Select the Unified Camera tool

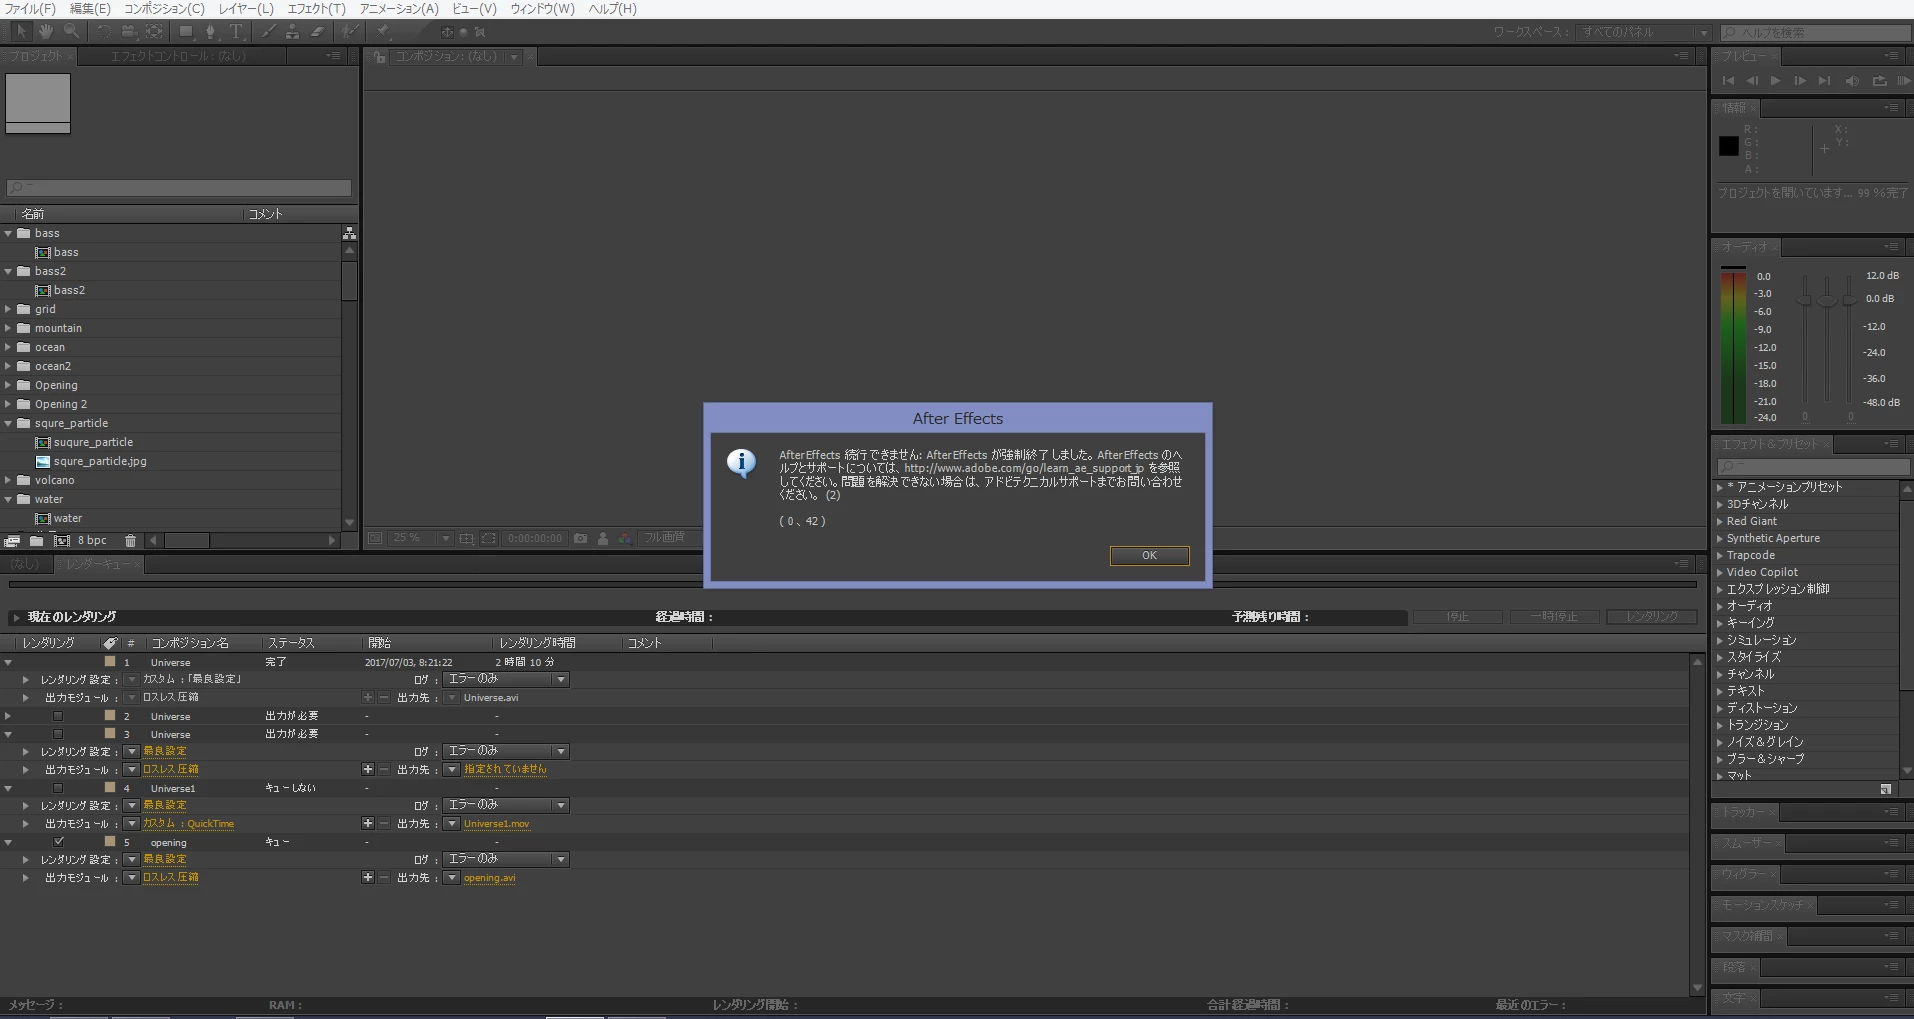[129, 32]
